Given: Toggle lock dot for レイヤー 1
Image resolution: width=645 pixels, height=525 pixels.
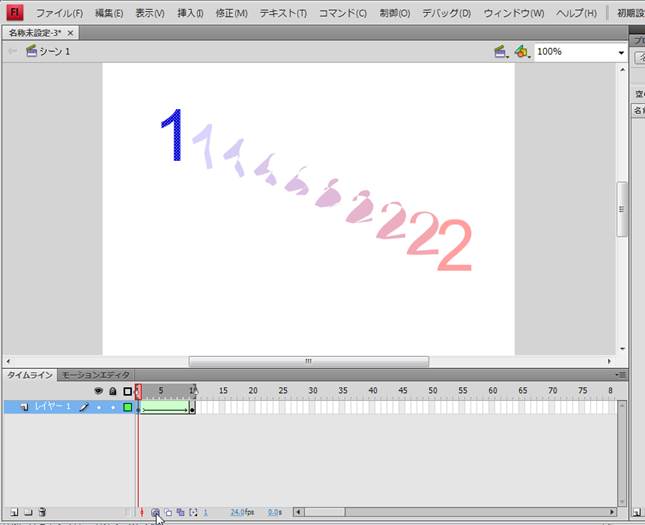Looking at the screenshot, I should 113,407.
